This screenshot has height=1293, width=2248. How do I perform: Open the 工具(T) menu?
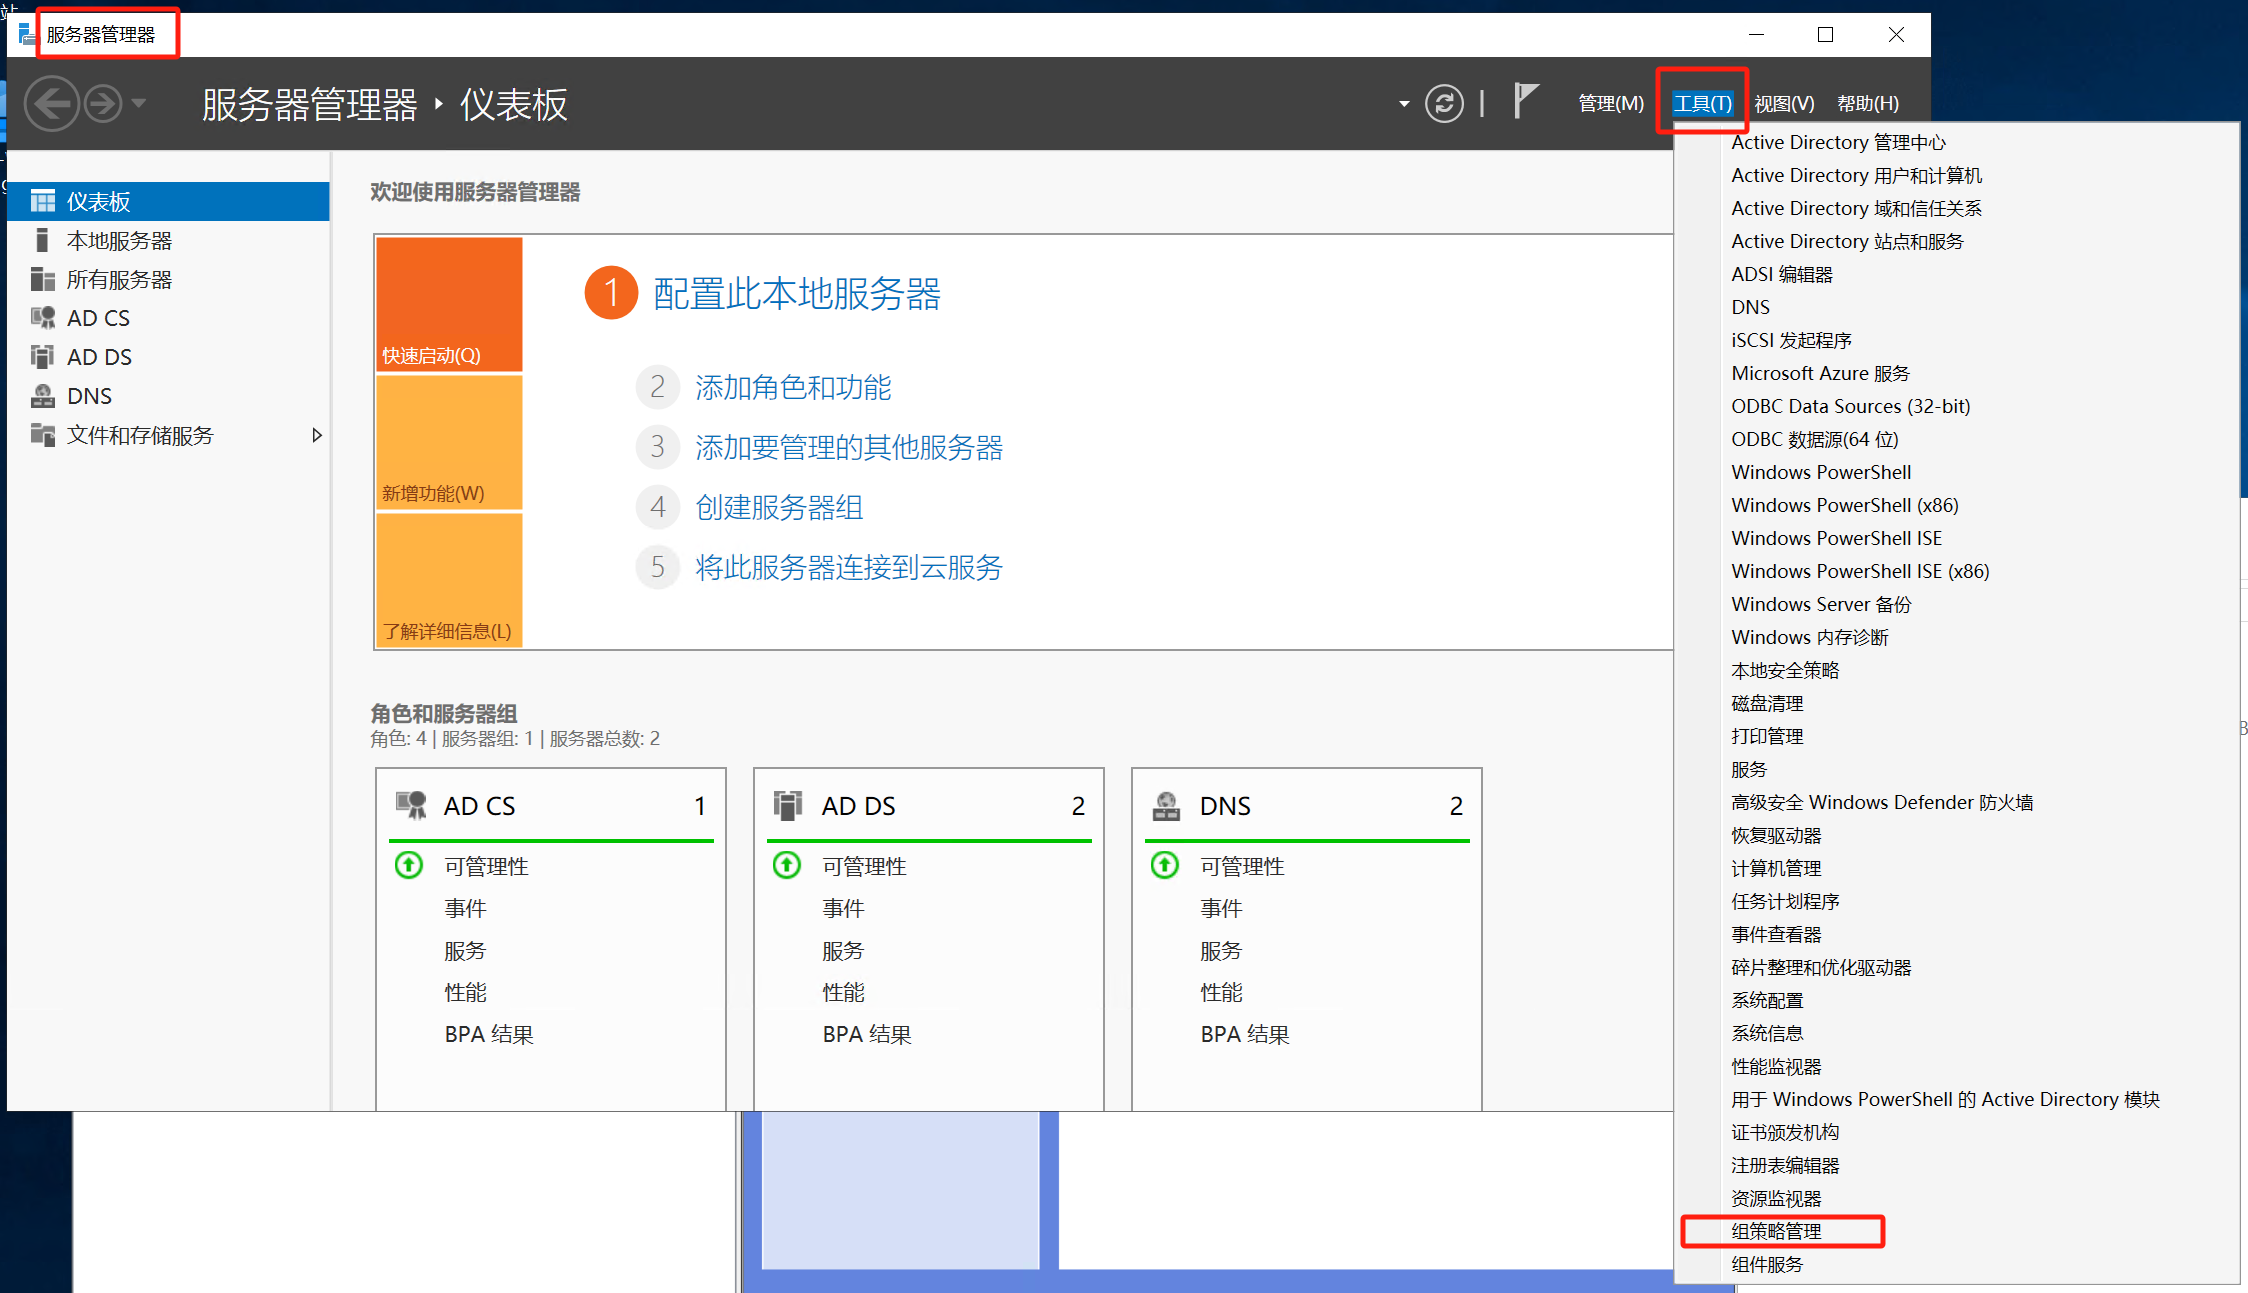pyautogui.click(x=1703, y=103)
